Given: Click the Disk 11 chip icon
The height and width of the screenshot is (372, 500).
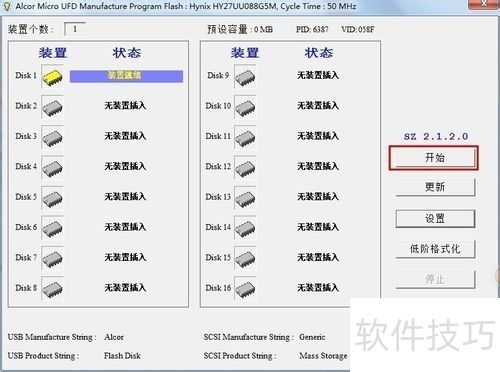Looking at the screenshot, I should point(245,138).
